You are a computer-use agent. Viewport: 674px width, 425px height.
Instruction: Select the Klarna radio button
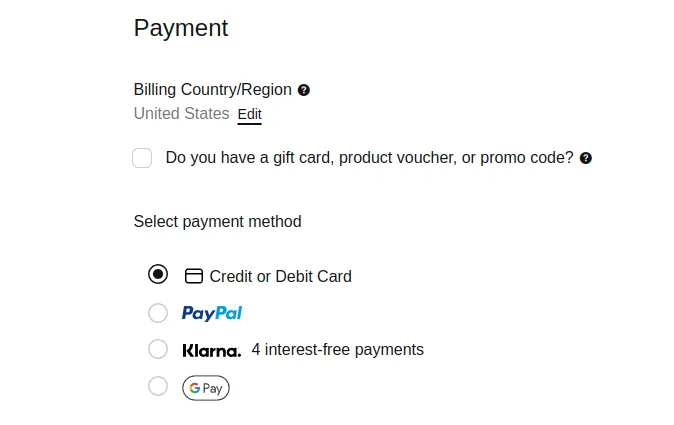(x=157, y=349)
